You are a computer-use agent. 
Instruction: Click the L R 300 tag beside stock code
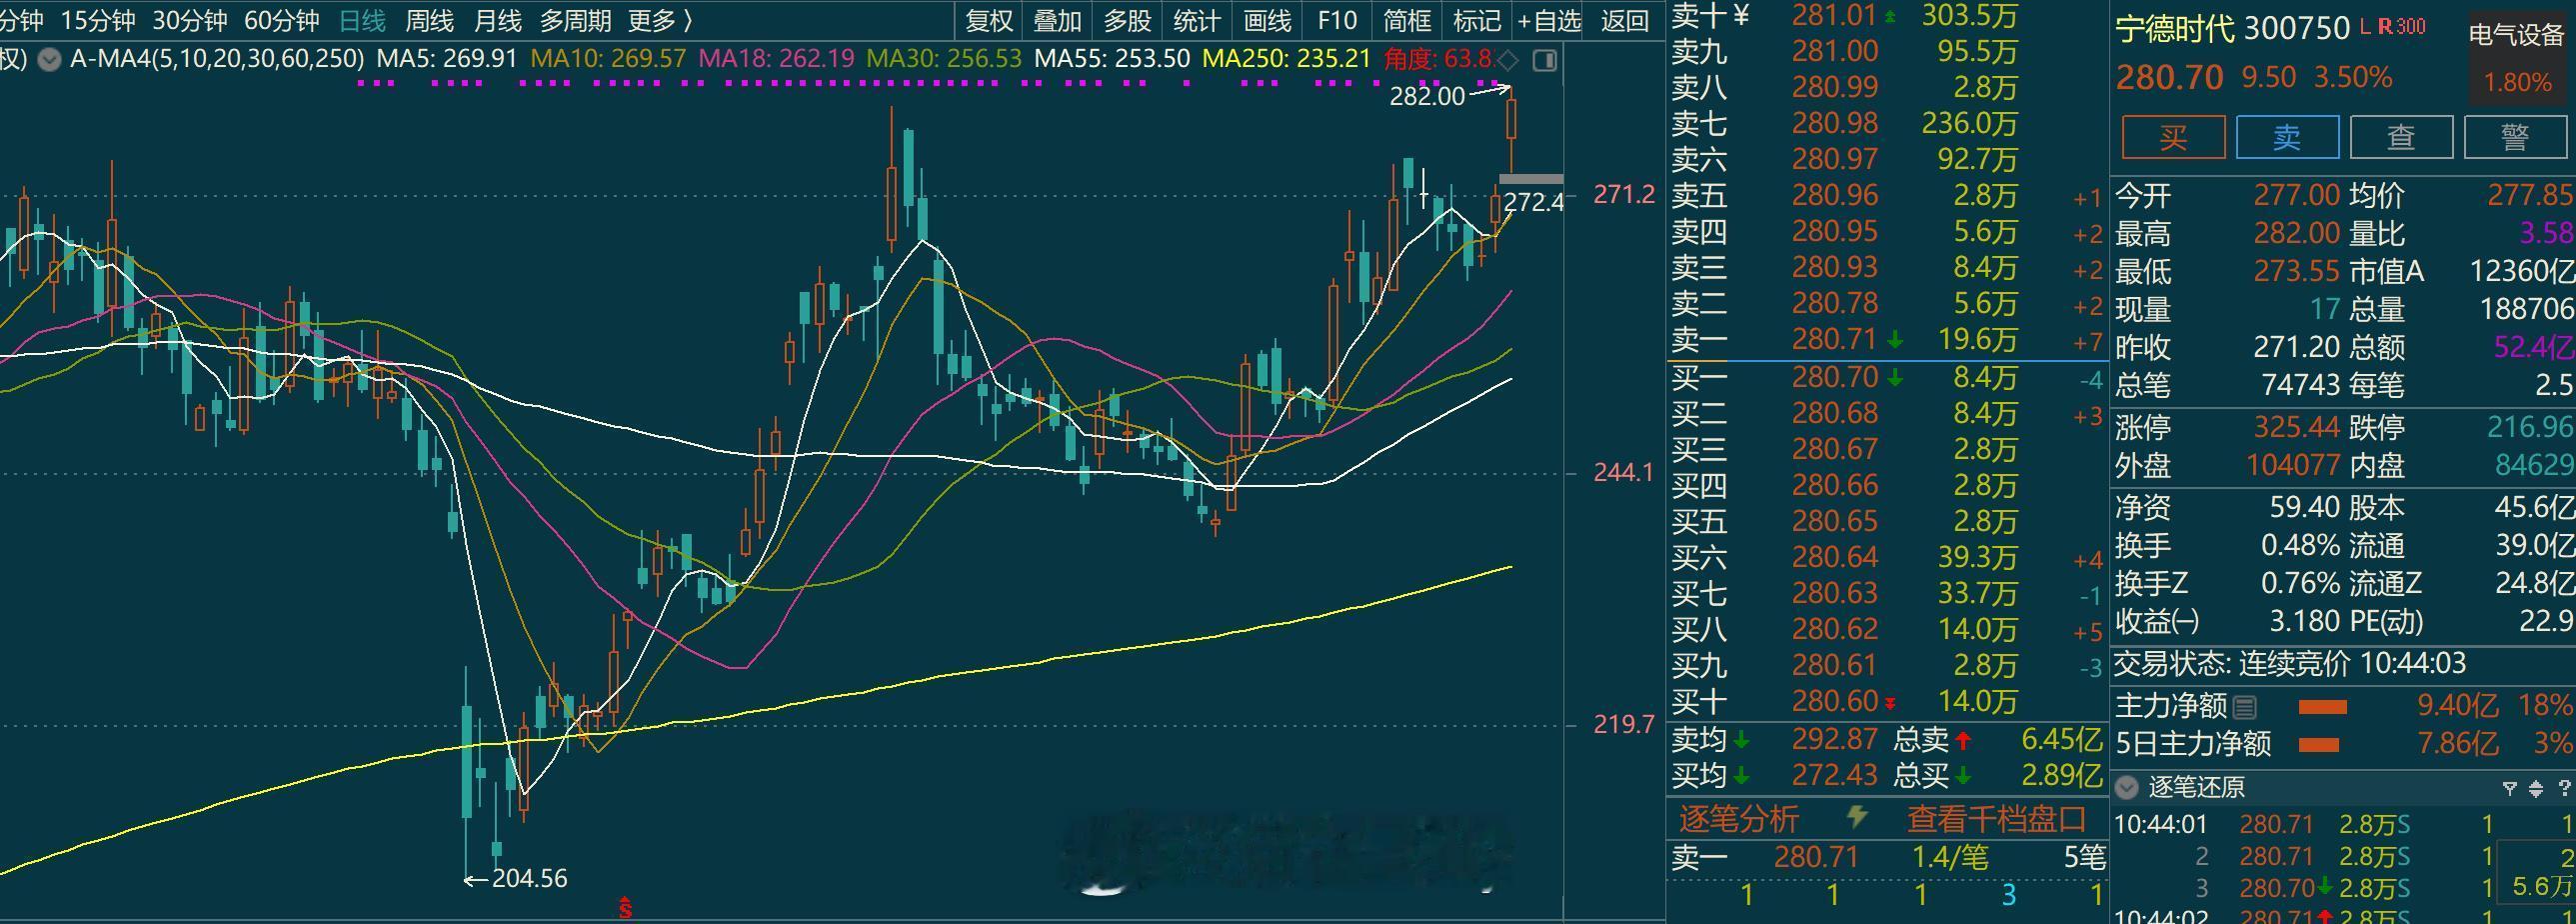coord(2392,27)
